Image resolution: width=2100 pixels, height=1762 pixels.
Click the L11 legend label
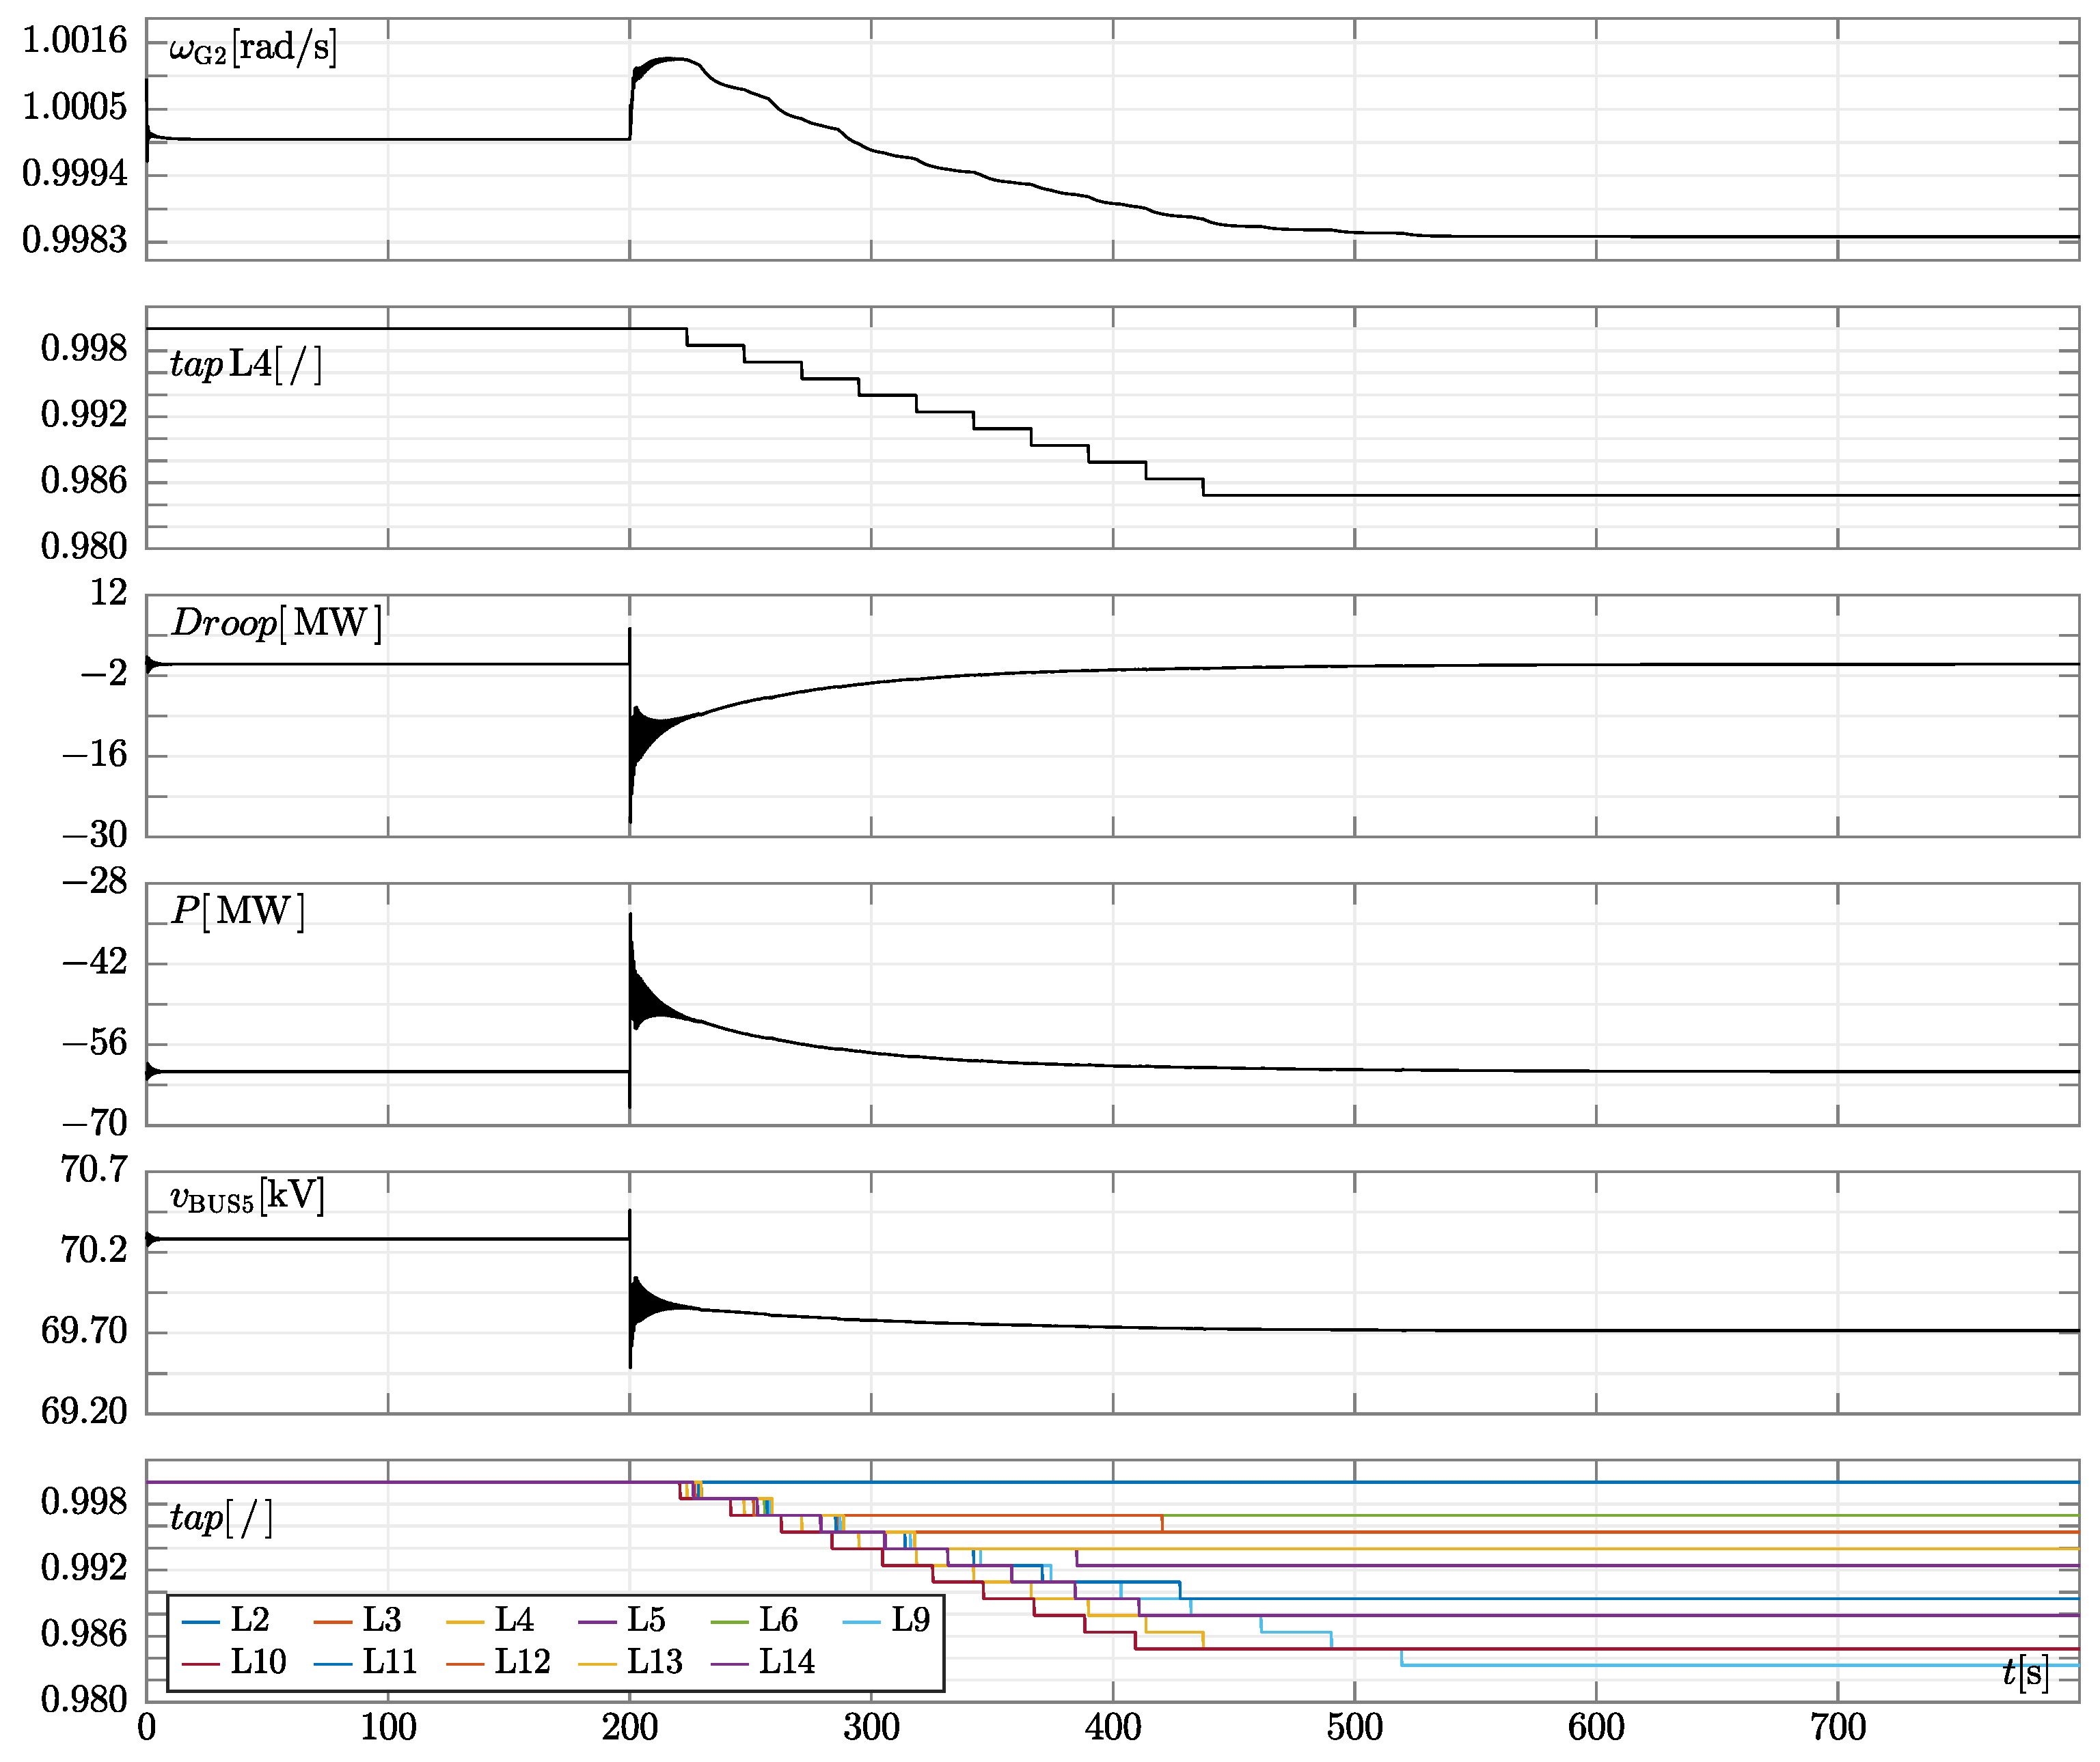click(389, 1662)
